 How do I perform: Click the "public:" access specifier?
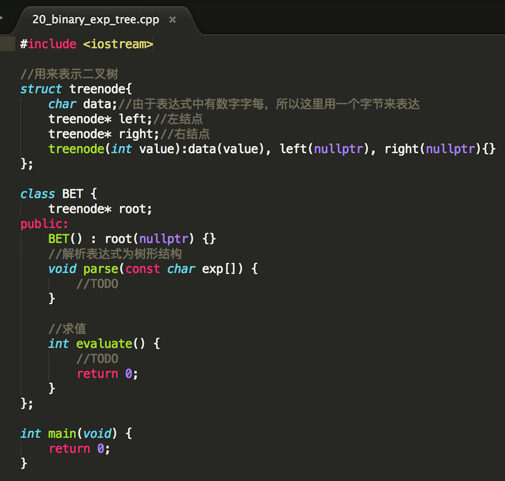44,224
